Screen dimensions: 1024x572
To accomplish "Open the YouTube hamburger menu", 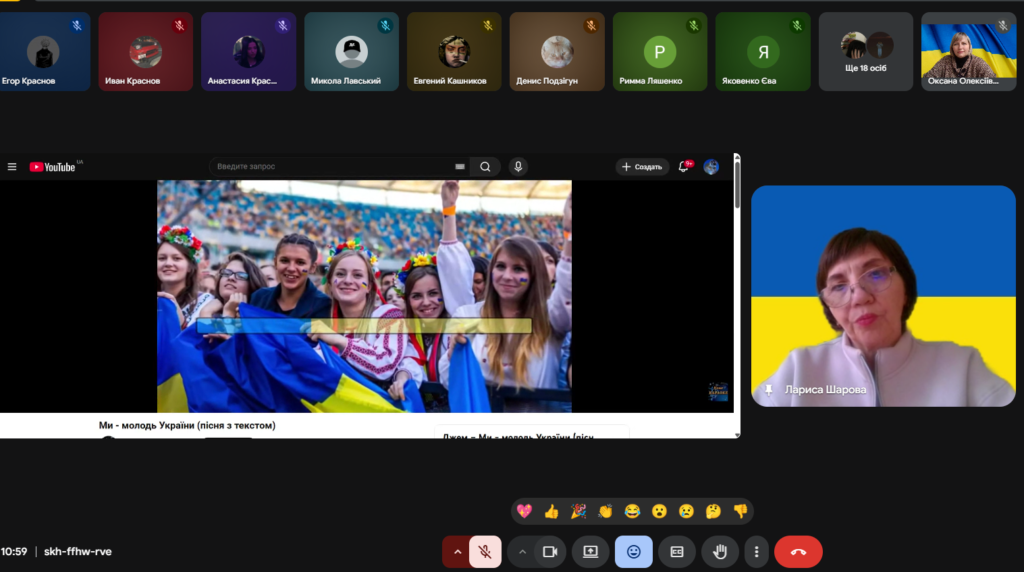I will pyautogui.click(x=12, y=167).
